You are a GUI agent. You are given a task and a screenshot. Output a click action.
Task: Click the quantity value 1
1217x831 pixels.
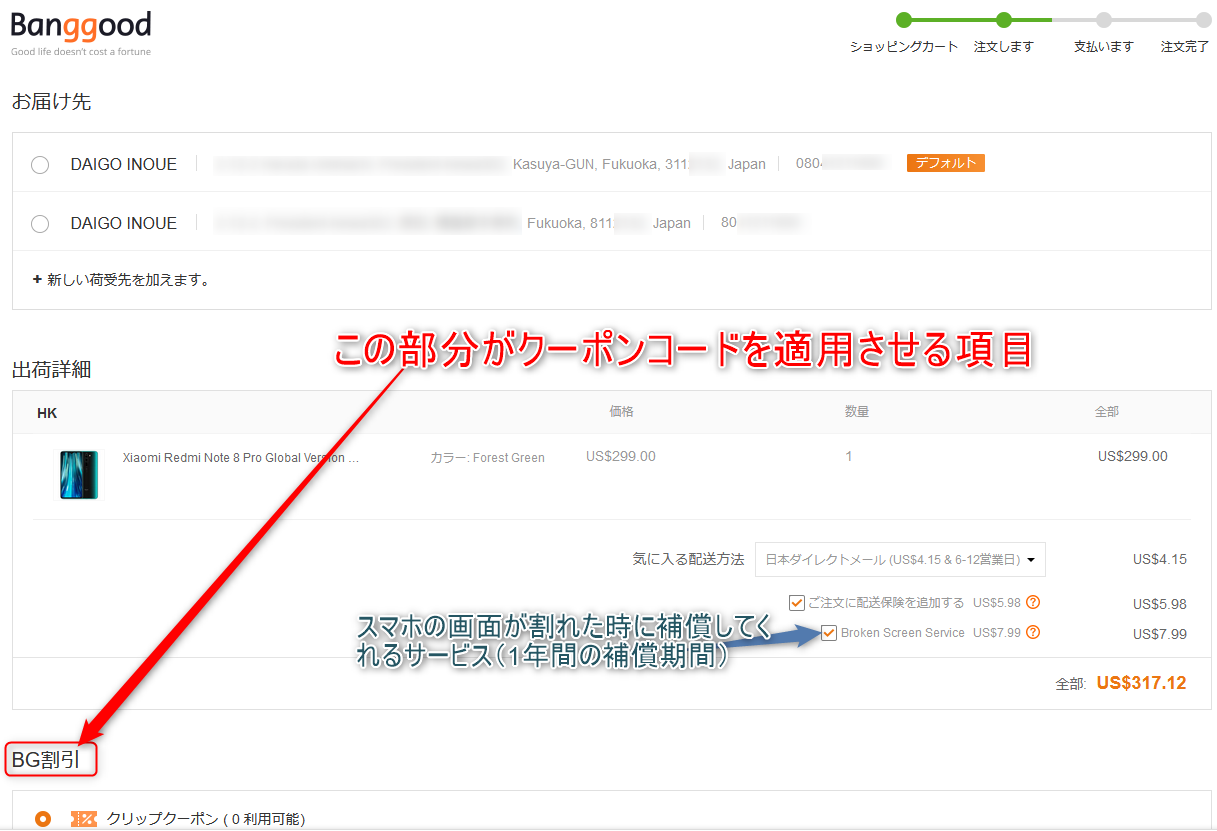[x=849, y=457]
